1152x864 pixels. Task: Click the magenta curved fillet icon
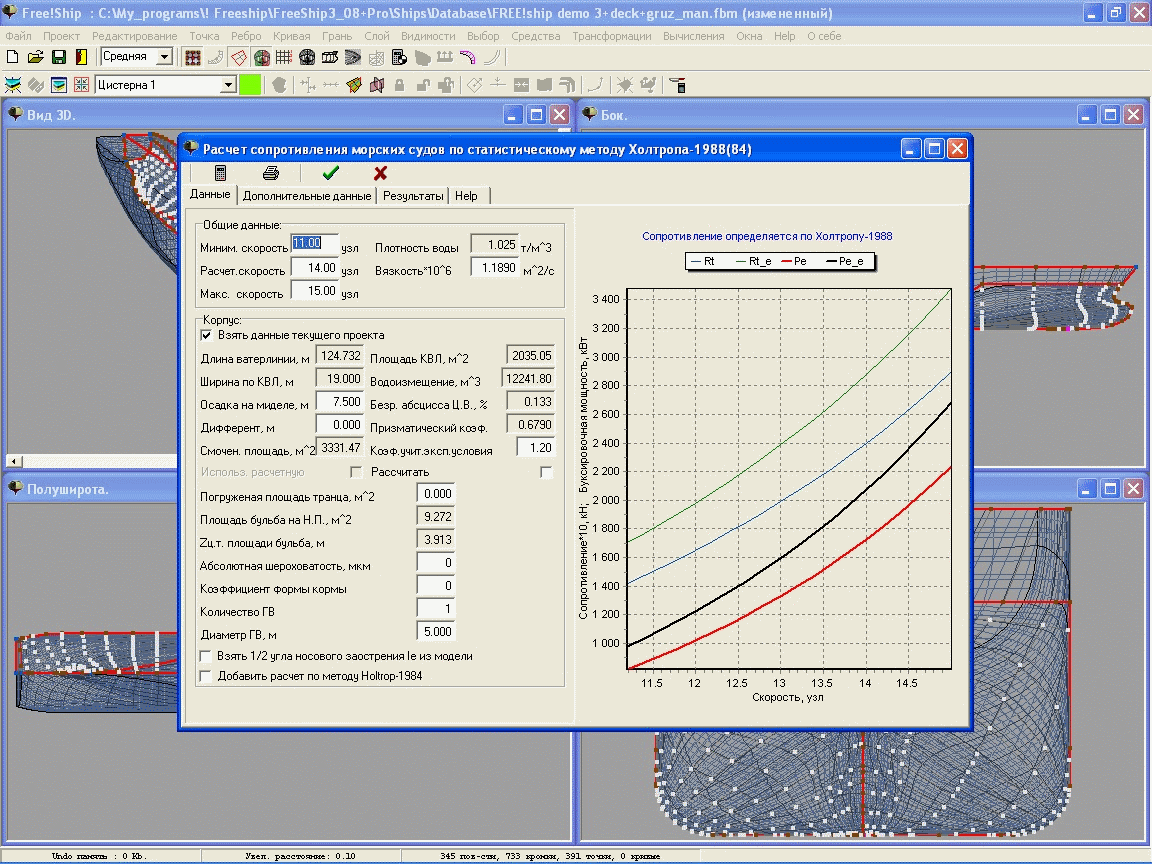point(467,57)
